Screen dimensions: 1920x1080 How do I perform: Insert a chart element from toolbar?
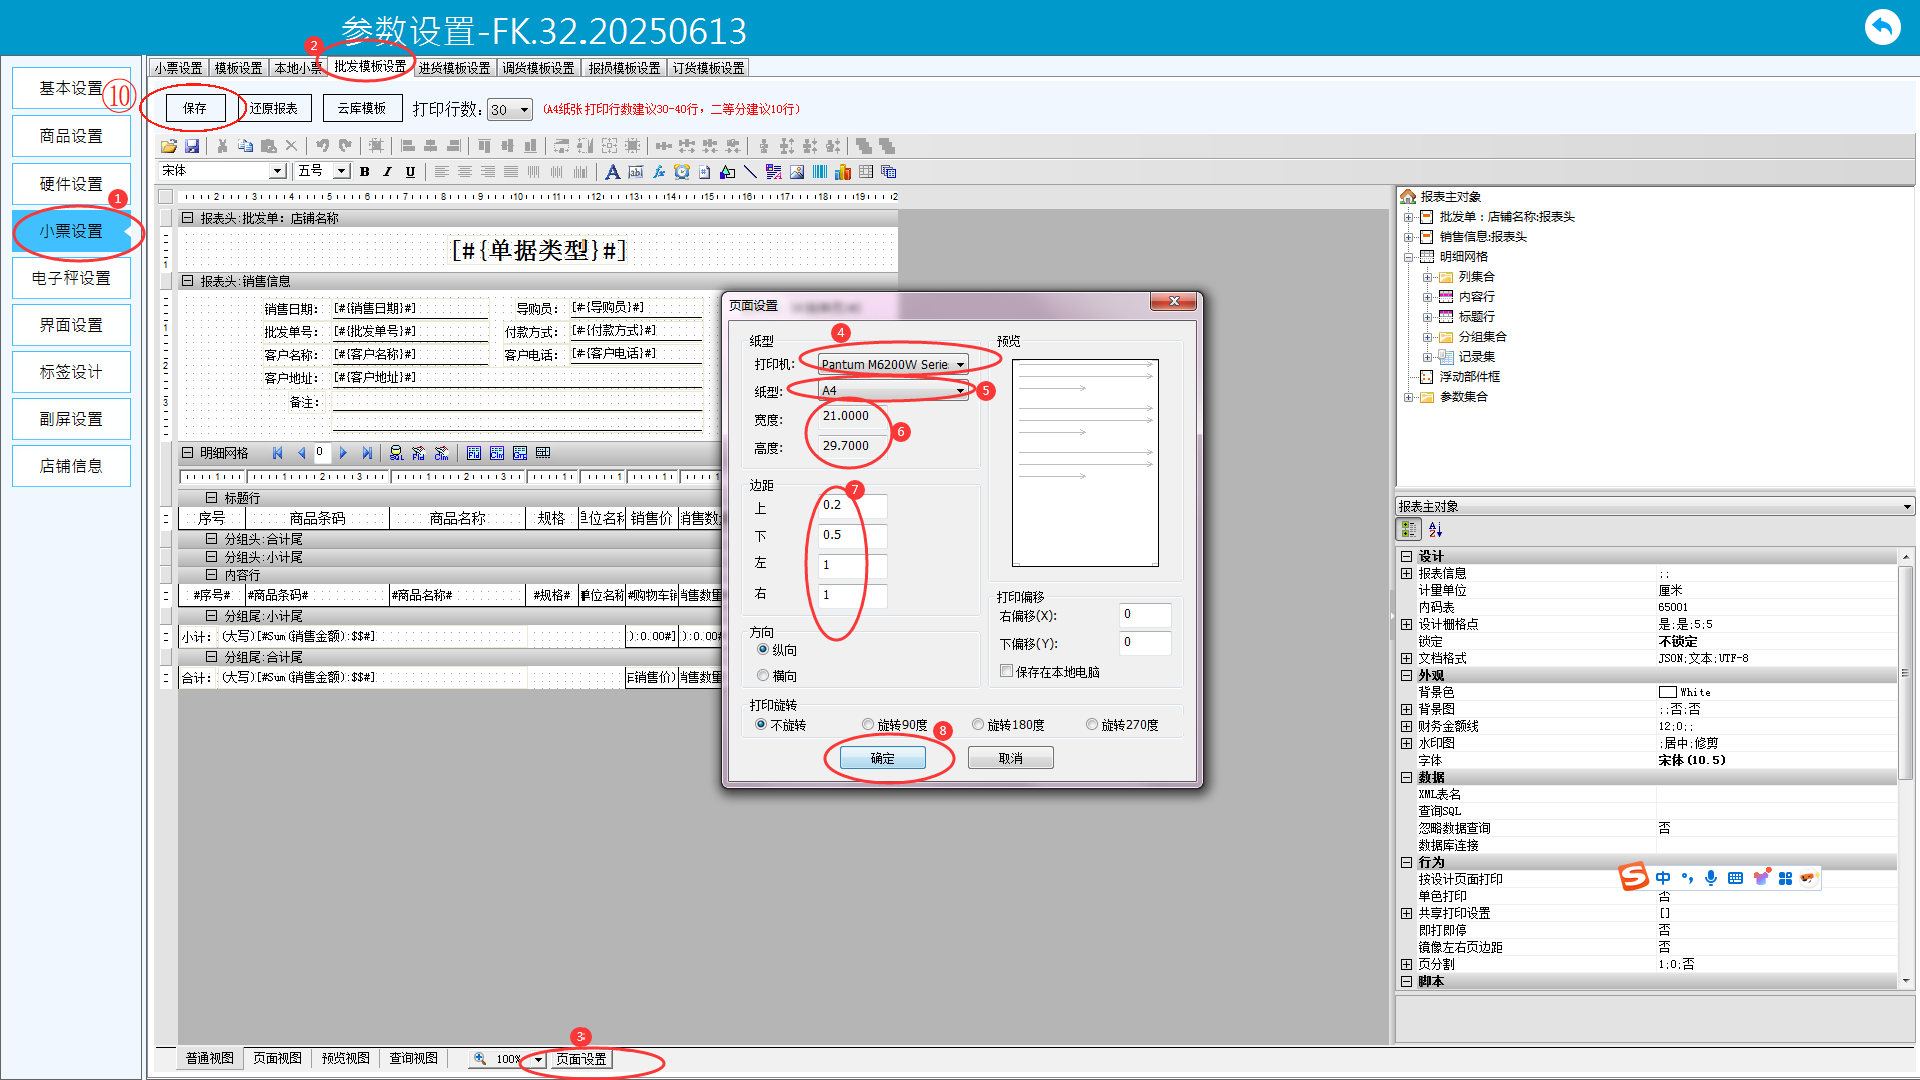point(843,172)
